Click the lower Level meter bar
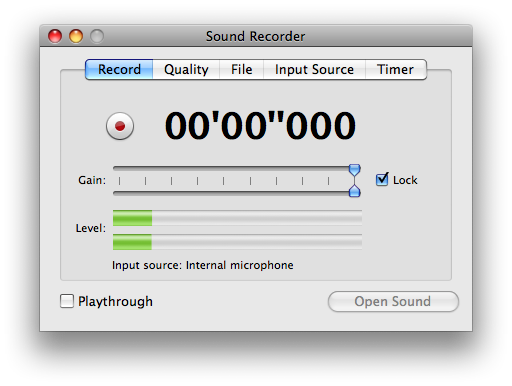The height and width of the screenshot is (386, 512). pos(237,242)
